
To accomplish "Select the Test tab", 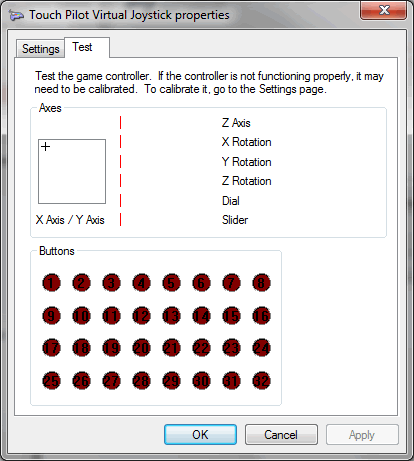I will click(x=87, y=47).
